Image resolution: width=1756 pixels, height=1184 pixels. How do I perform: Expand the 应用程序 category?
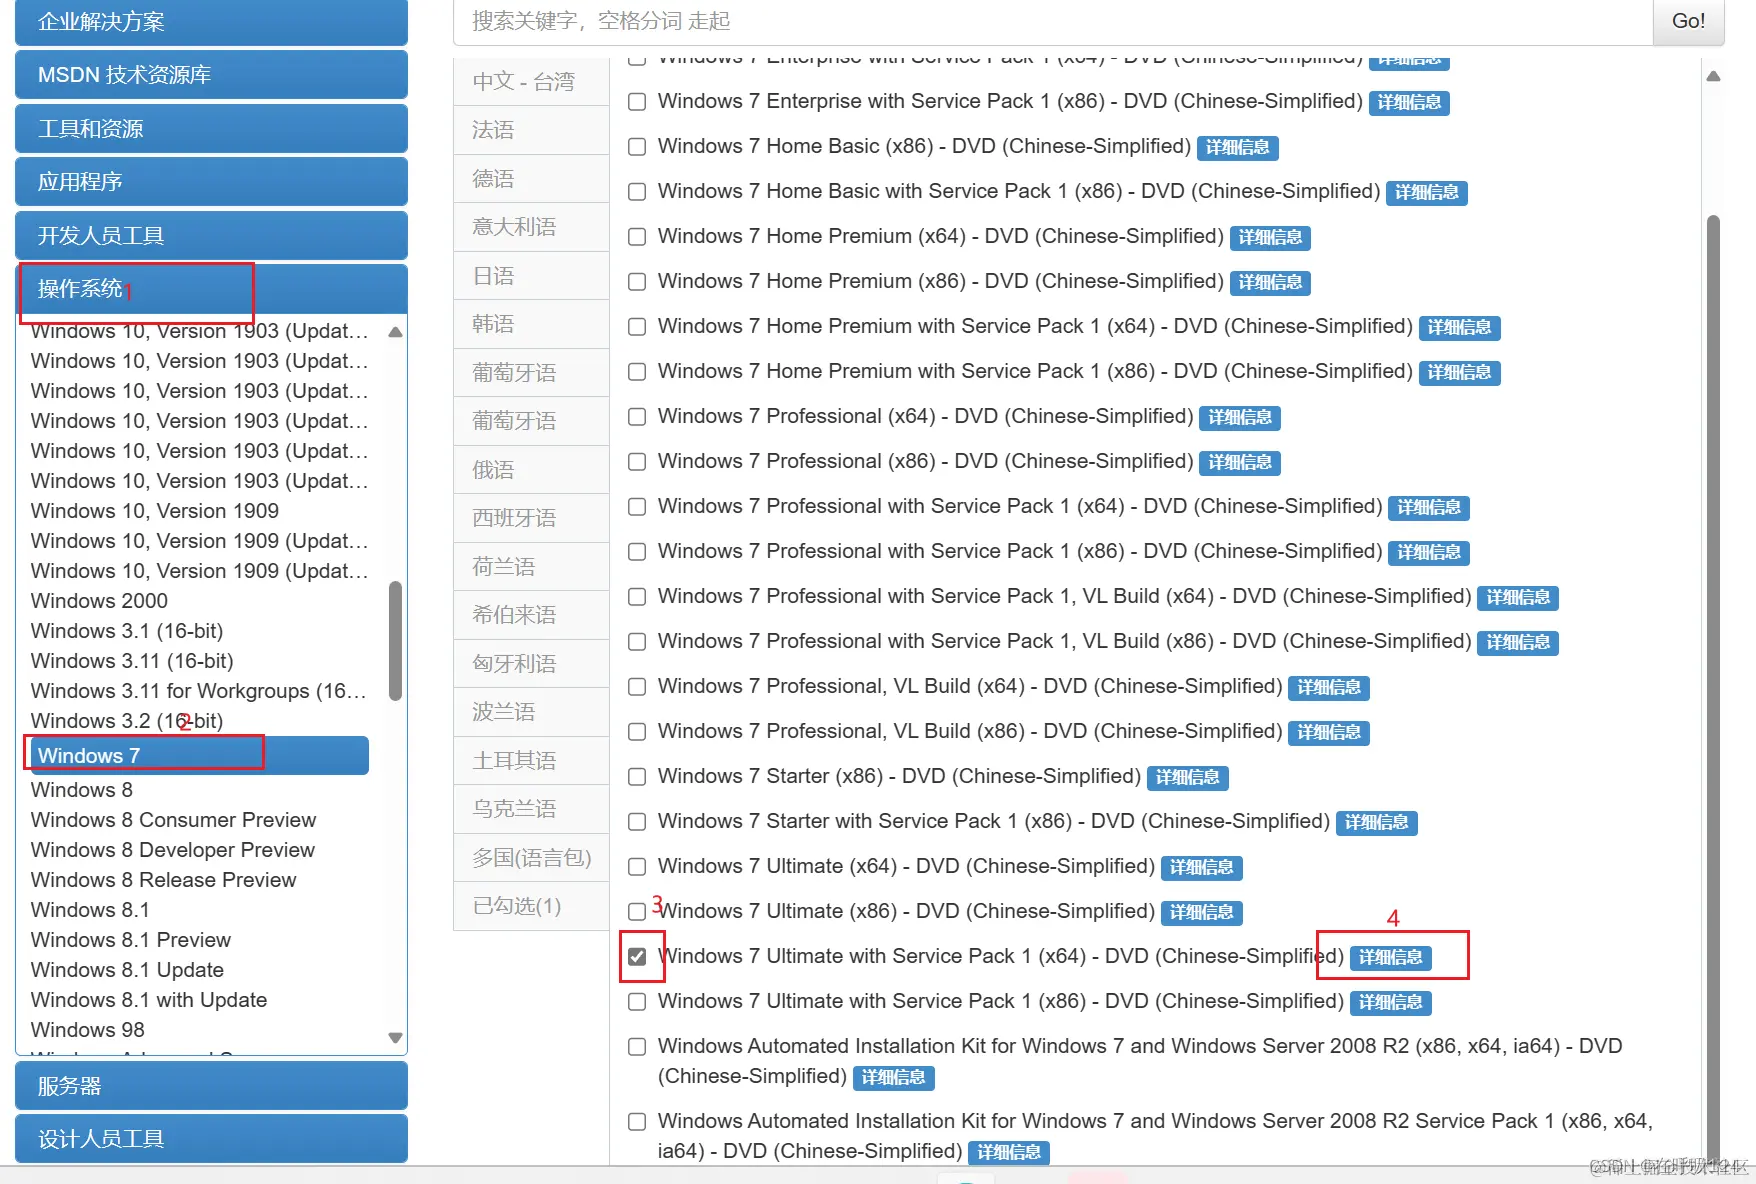[x=211, y=182]
